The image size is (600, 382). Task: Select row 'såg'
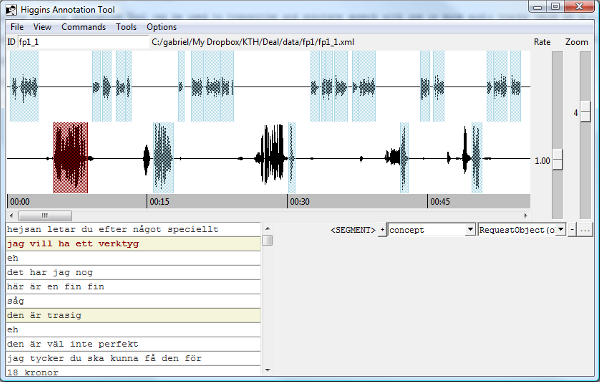(133, 301)
